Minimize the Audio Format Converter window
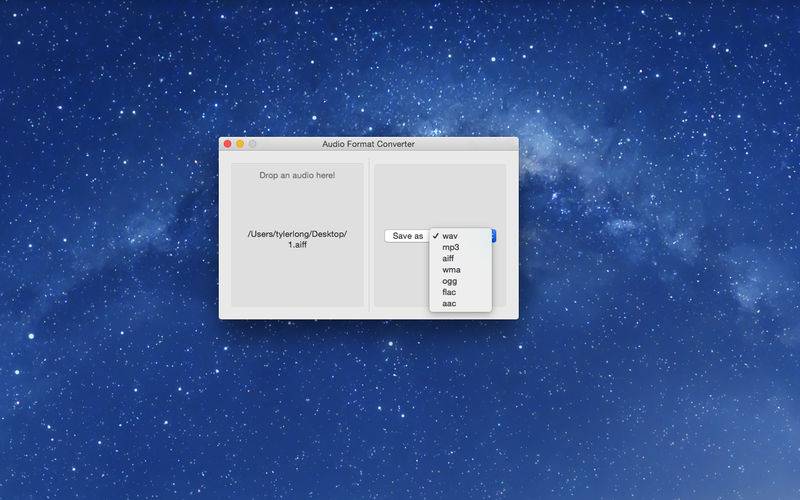This screenshot has width=800, height=500. [x=240, y=144]
